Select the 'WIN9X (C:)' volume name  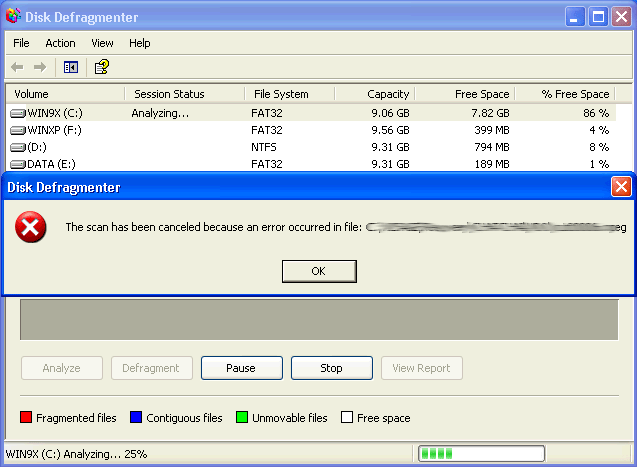click(x=55, y=113)
